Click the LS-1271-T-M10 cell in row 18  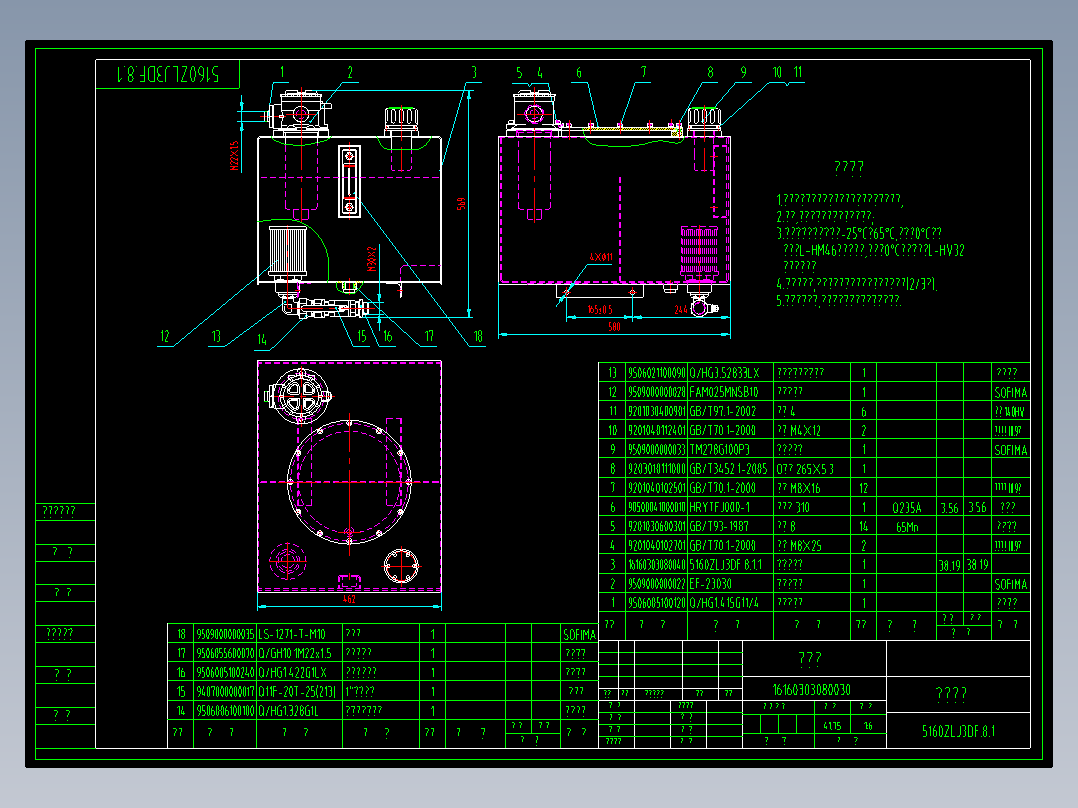(292, 634)
